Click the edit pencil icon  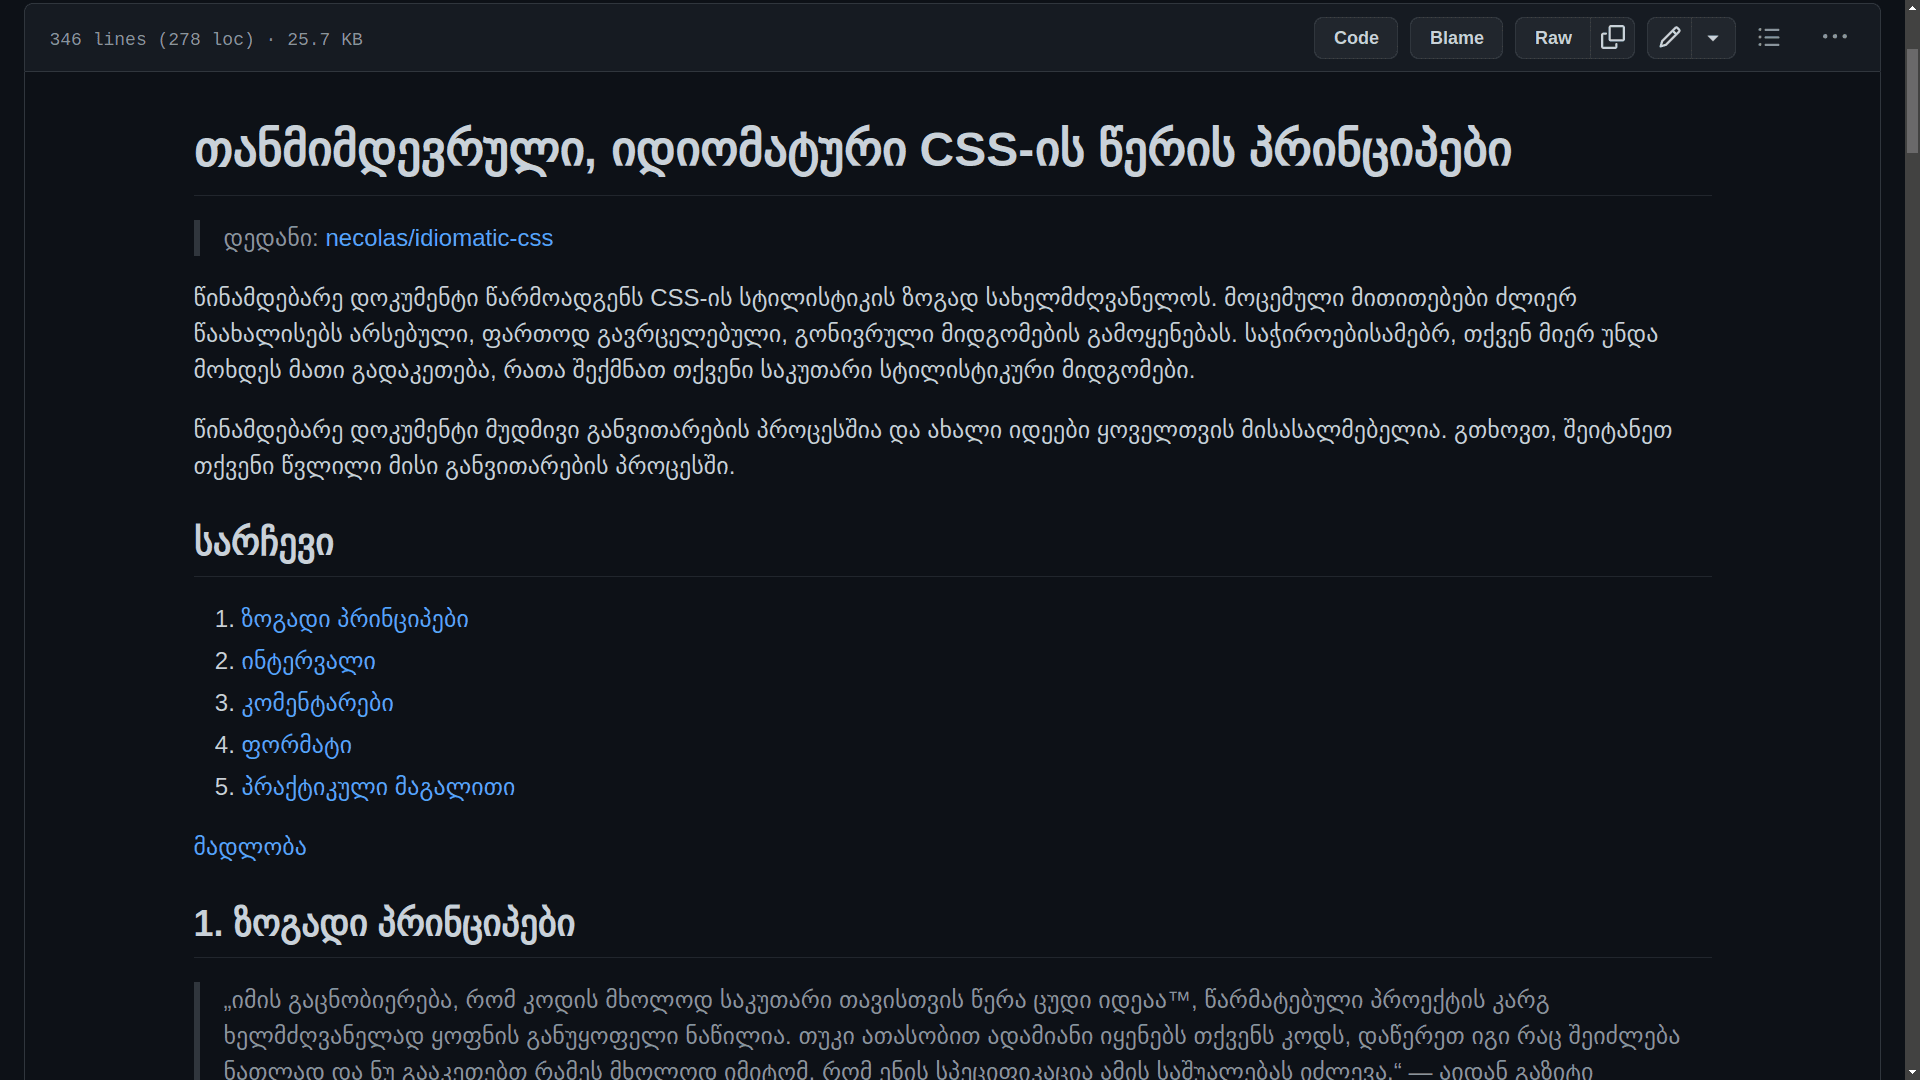pyautogui.click(x=1669, y=37)
